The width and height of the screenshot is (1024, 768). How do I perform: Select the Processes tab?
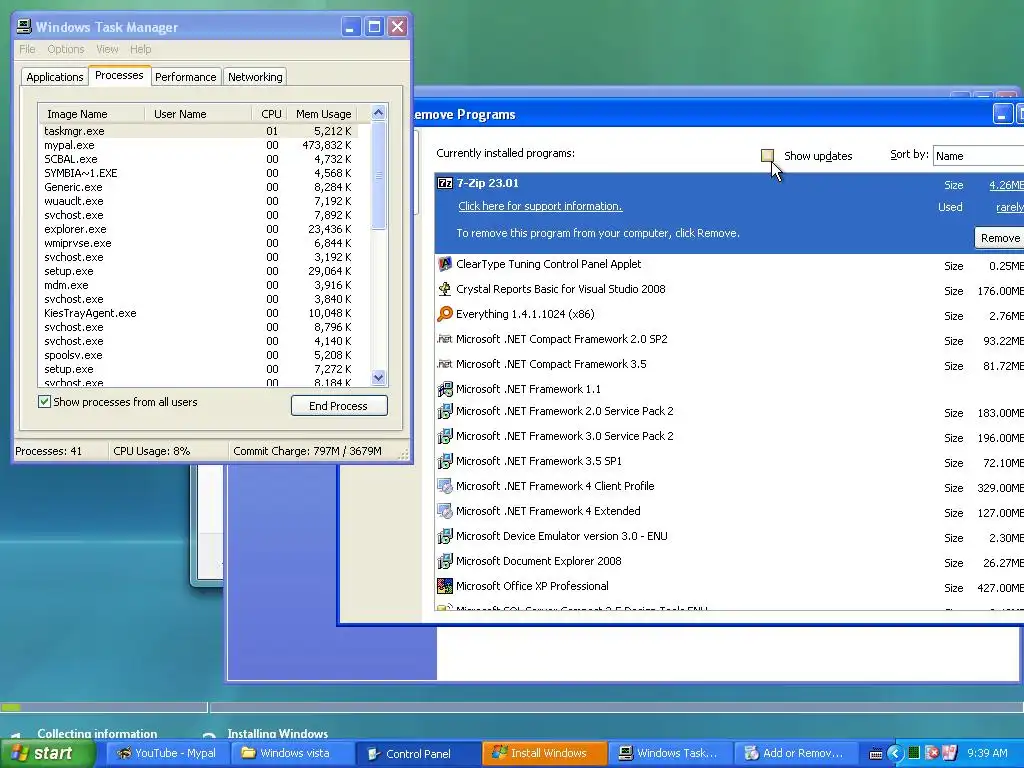pyautogui.click(x=119, y=75)
